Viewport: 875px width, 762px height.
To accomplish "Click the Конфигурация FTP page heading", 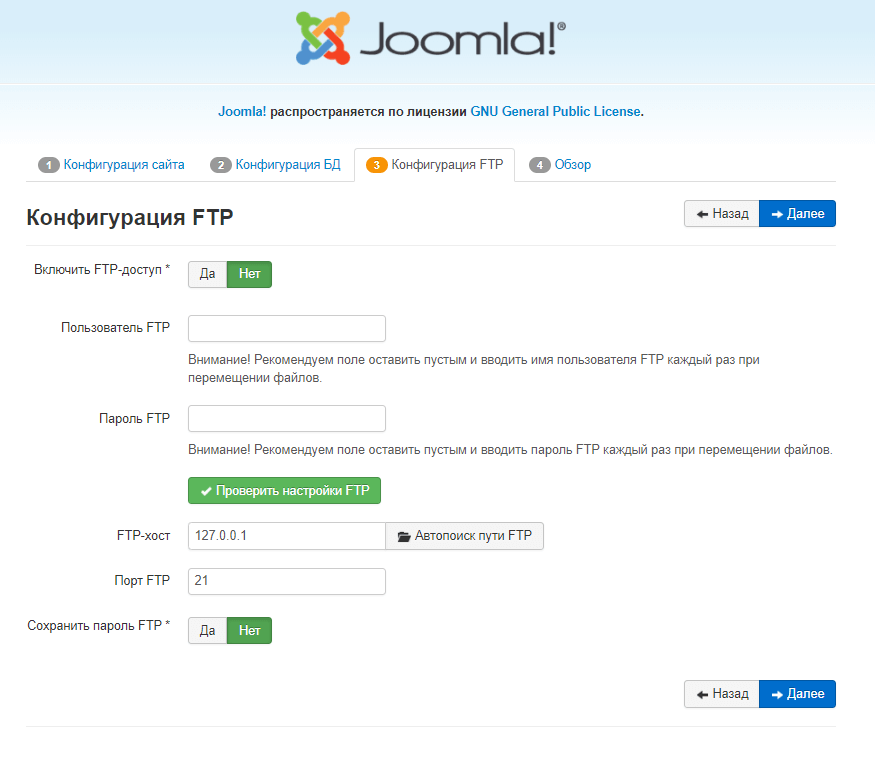I will 129,217.
